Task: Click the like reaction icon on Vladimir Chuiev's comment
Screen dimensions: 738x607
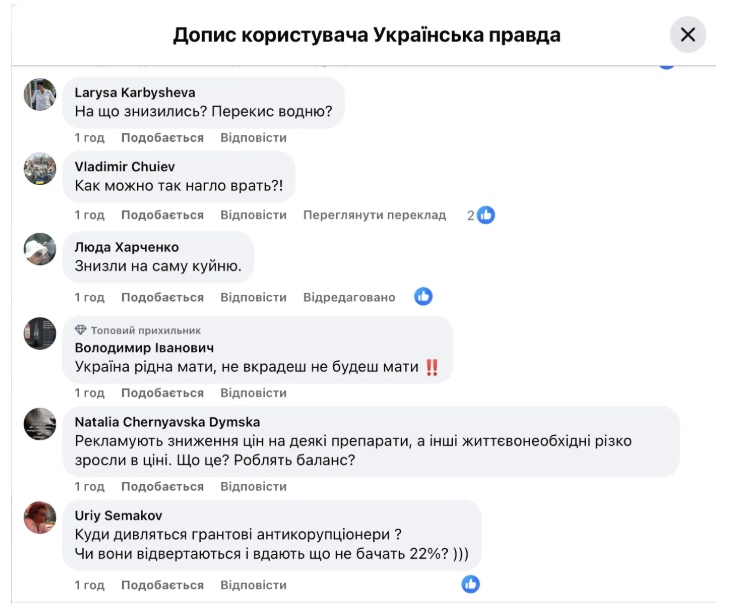Action: pyautogui.click(x=486, y=215)
